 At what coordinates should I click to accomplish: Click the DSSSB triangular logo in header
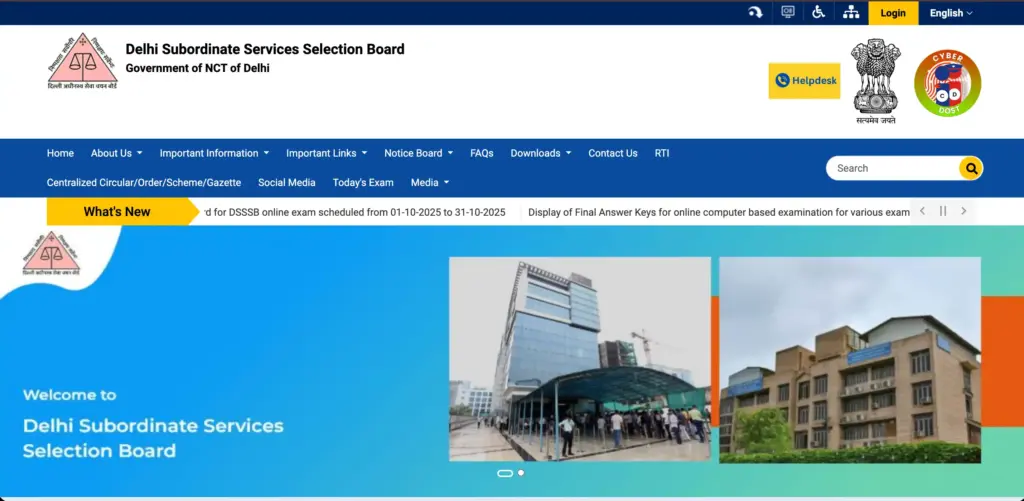[x=82, y=62]
